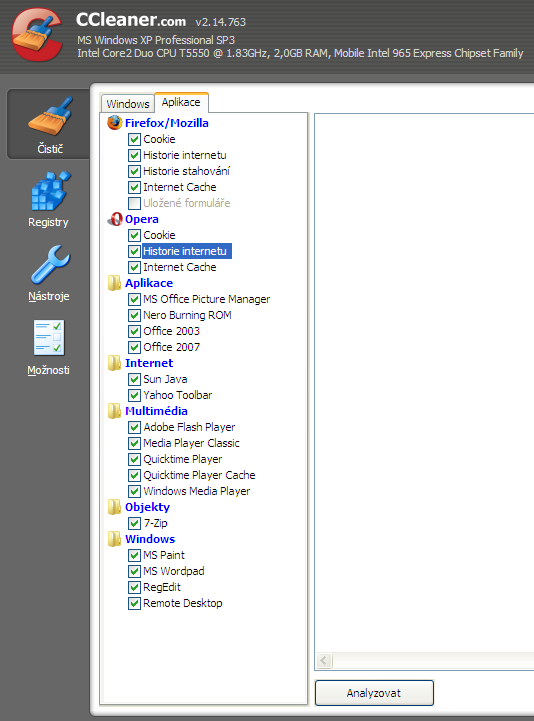Screen dimensions: 534x721
Task: Toggle Opera Internet Cache checkbox
Action: (x=134, y=267)
